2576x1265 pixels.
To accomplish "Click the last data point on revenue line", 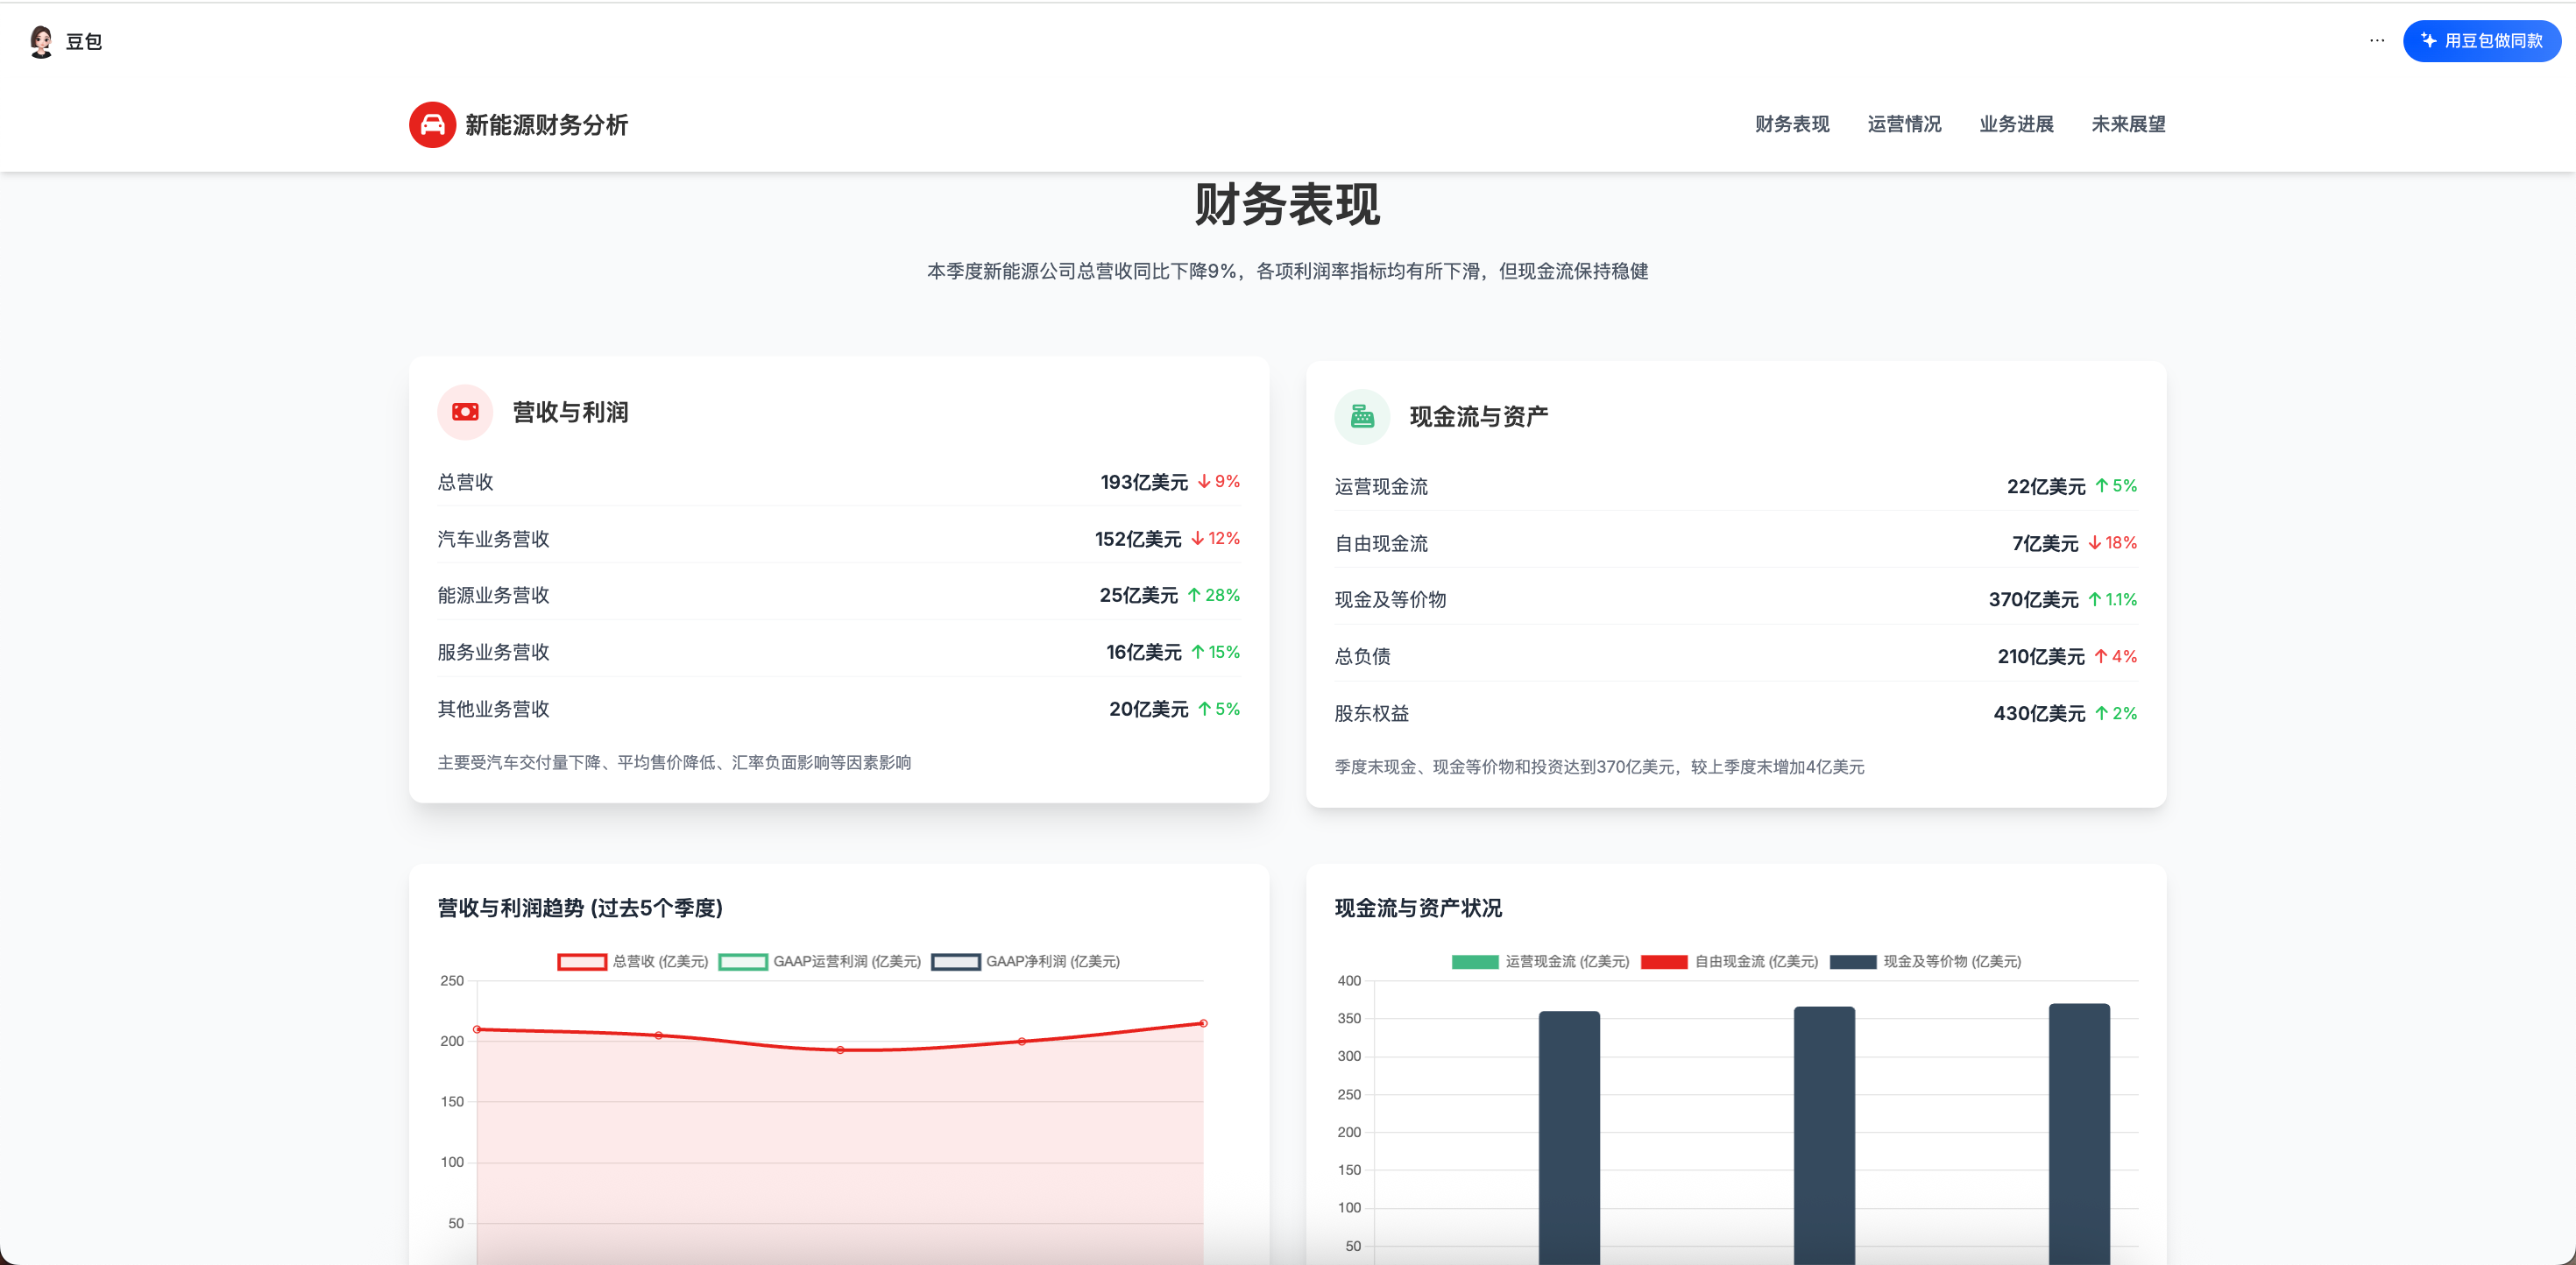I will [1203, 1023].
